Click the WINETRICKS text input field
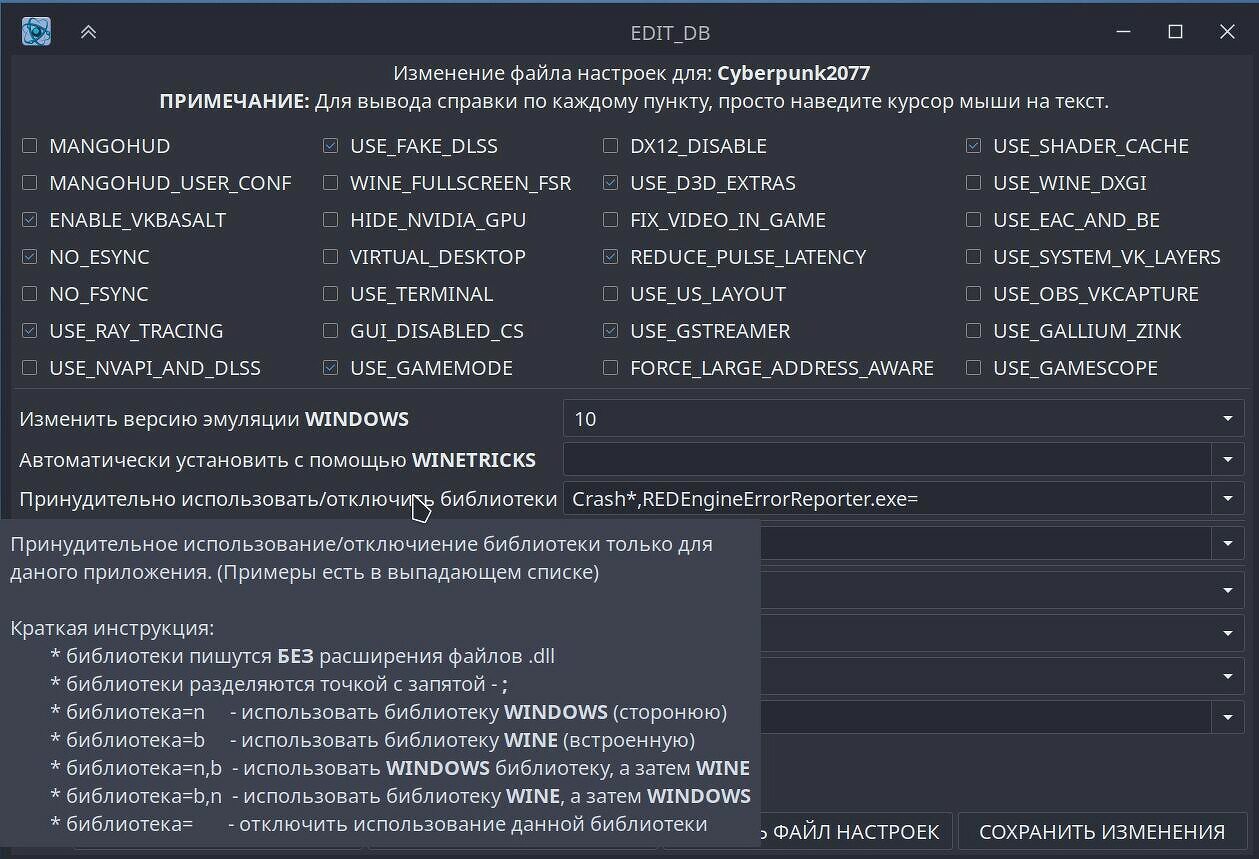1259x859 pixels. (x=886, y=460)
